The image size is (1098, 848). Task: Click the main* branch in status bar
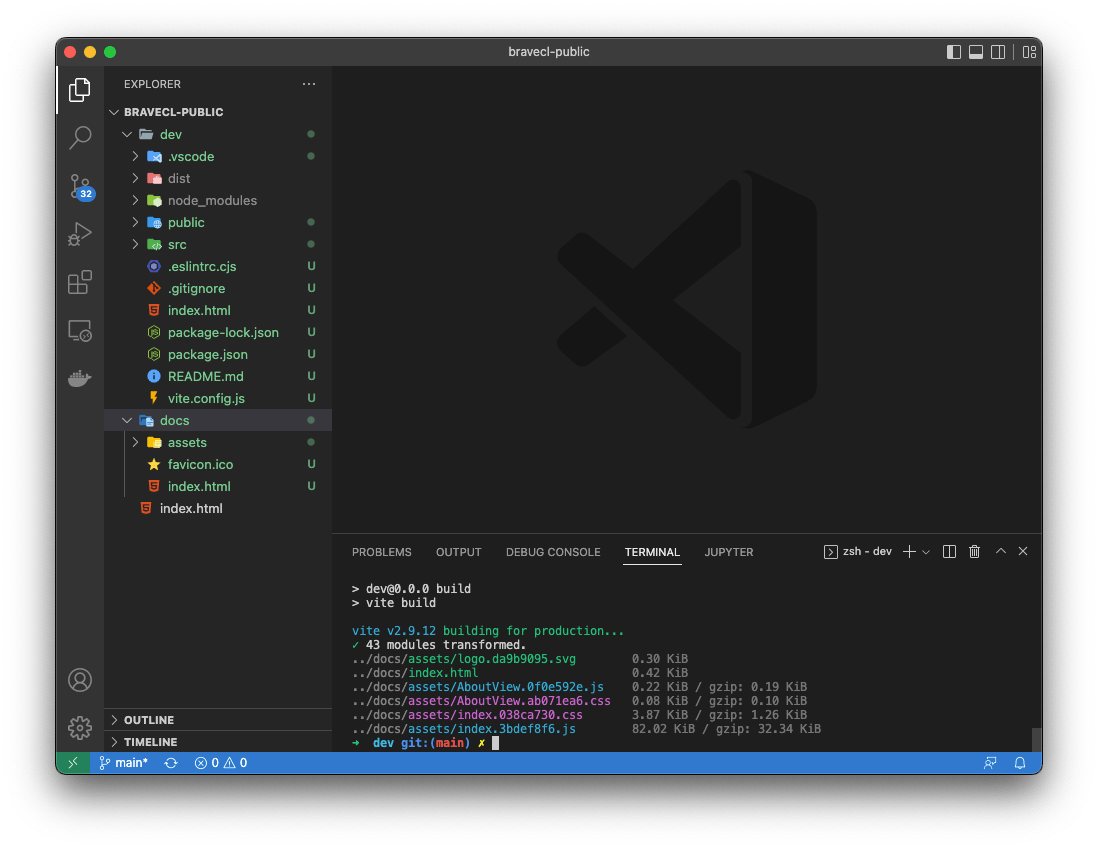tap(123, 763)
